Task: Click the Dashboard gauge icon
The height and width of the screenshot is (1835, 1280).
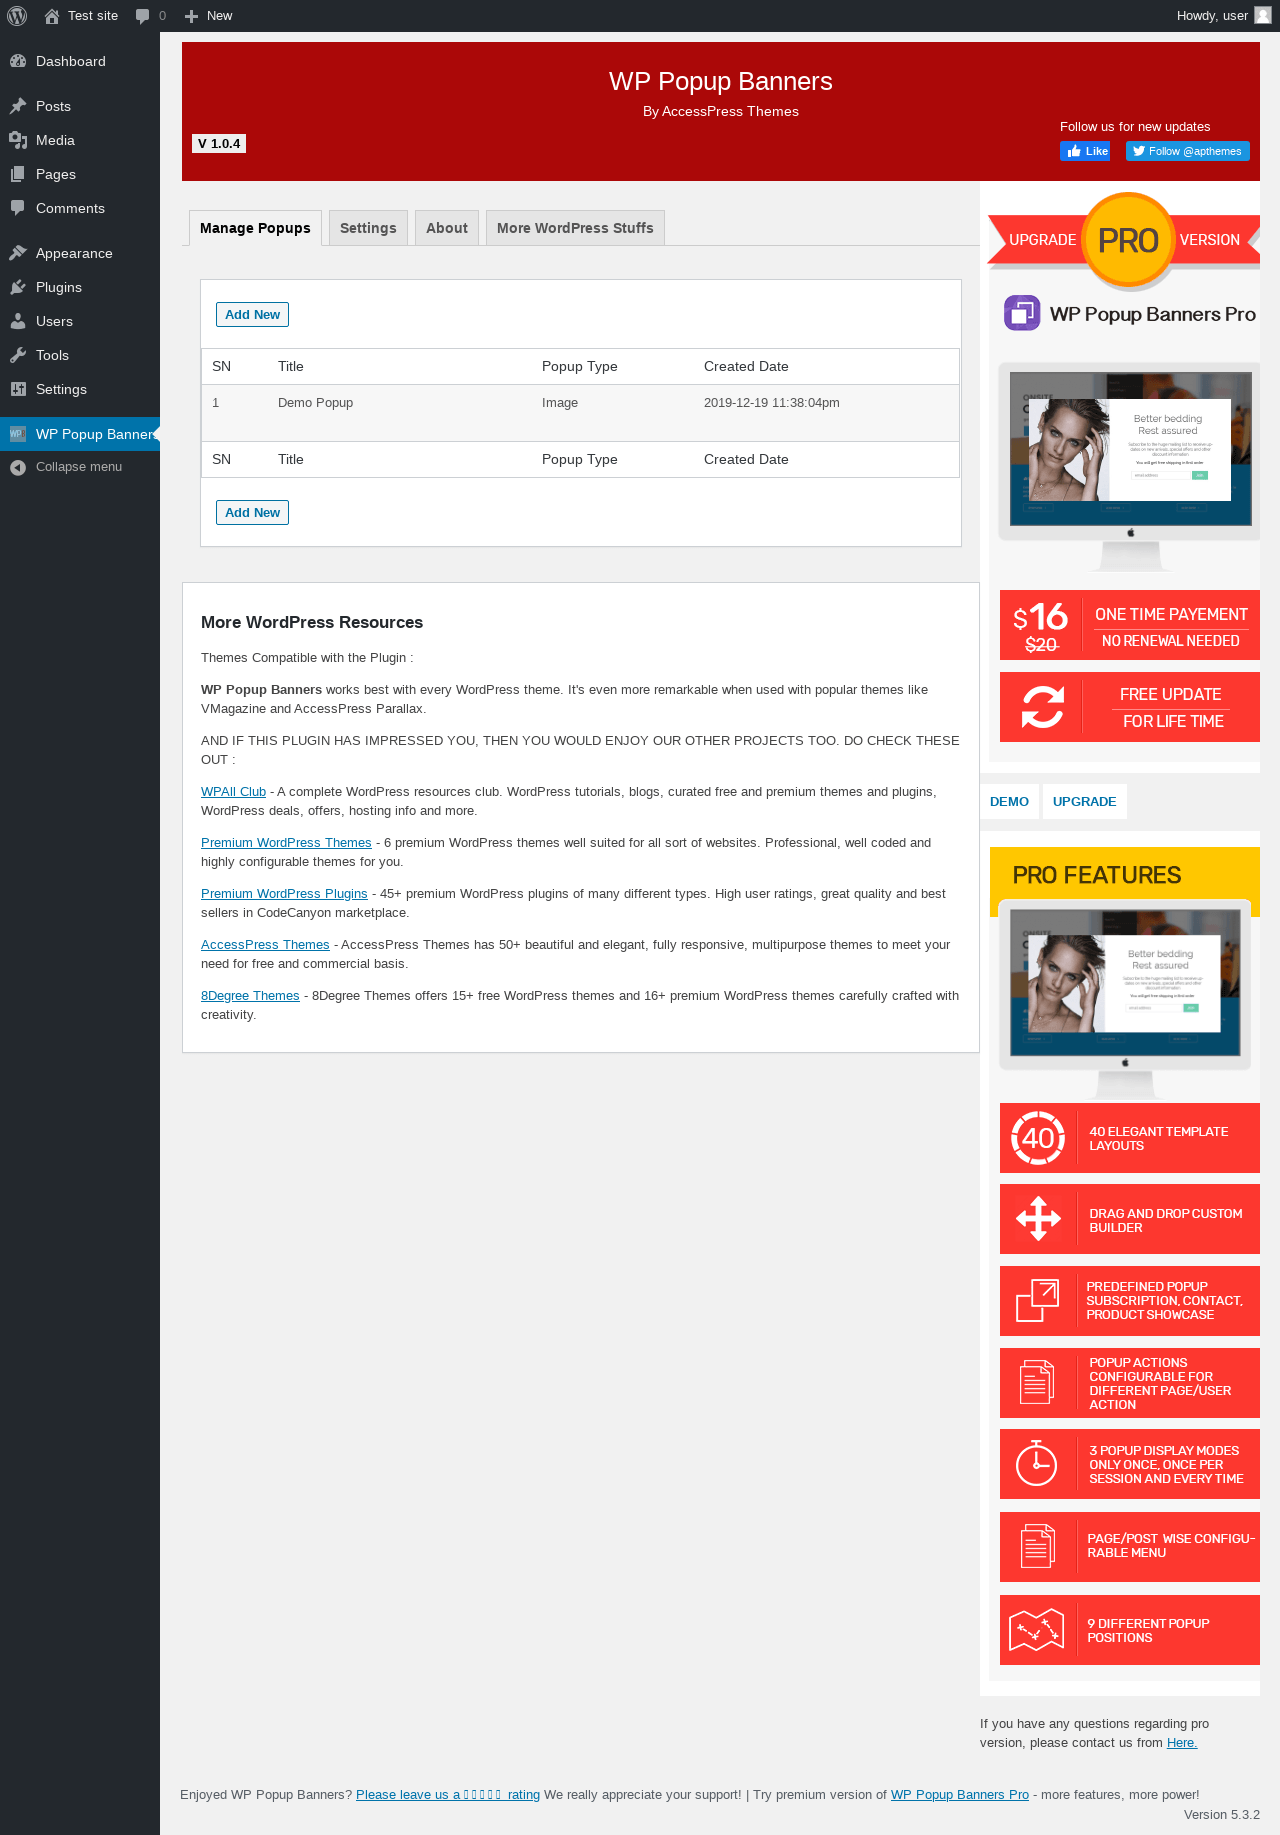Action: 18,61
